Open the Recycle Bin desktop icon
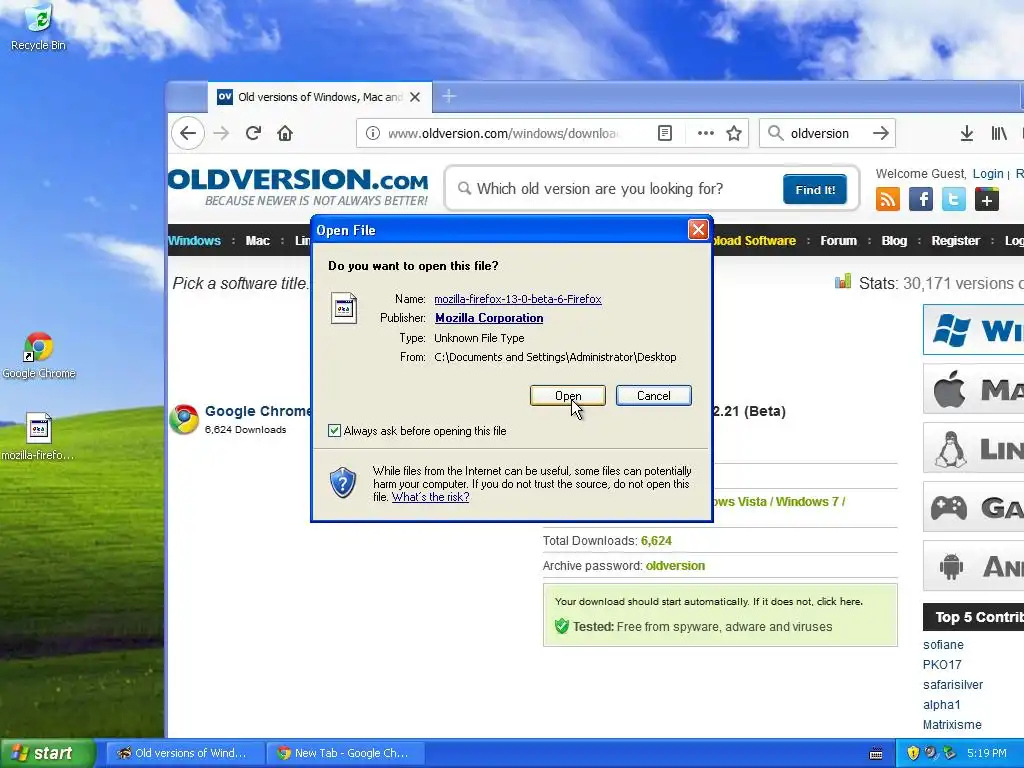The width and height of the screenshot is (1024, 768). (x=38, y=27)
